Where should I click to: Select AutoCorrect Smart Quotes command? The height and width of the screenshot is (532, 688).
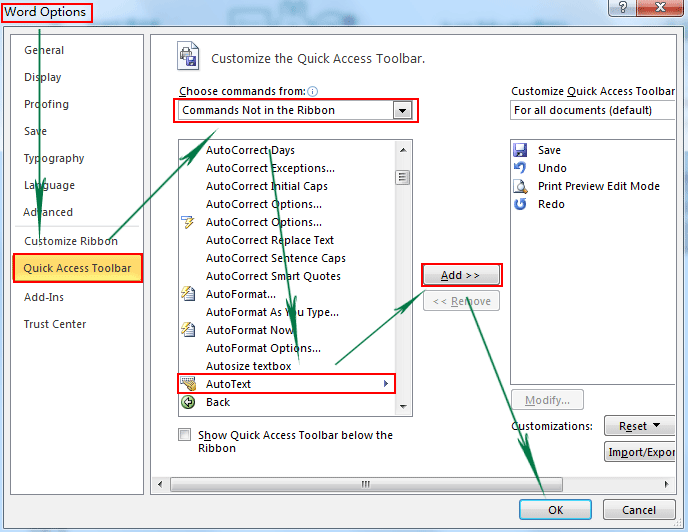(287, 276)
